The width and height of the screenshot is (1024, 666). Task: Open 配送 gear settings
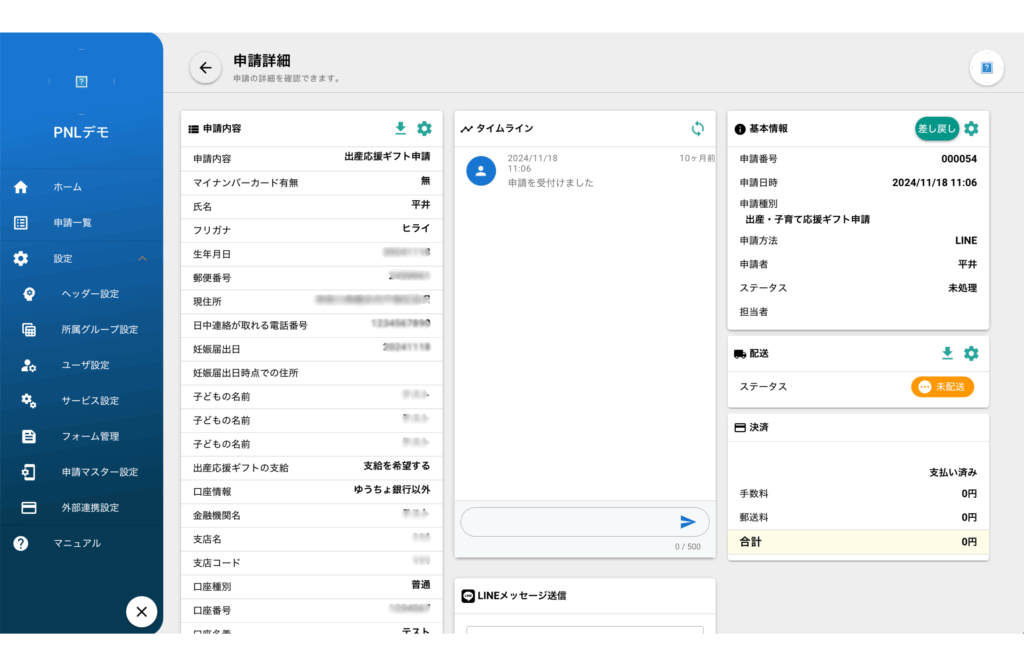(971, 353)
